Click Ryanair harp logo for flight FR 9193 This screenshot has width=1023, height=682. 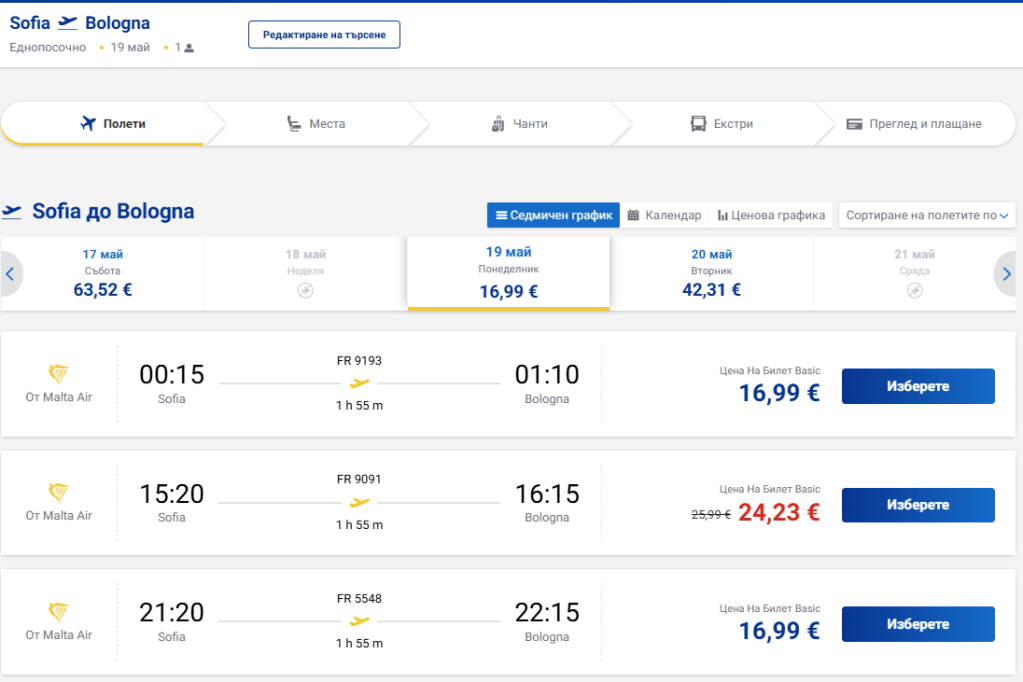click(59, 375)
